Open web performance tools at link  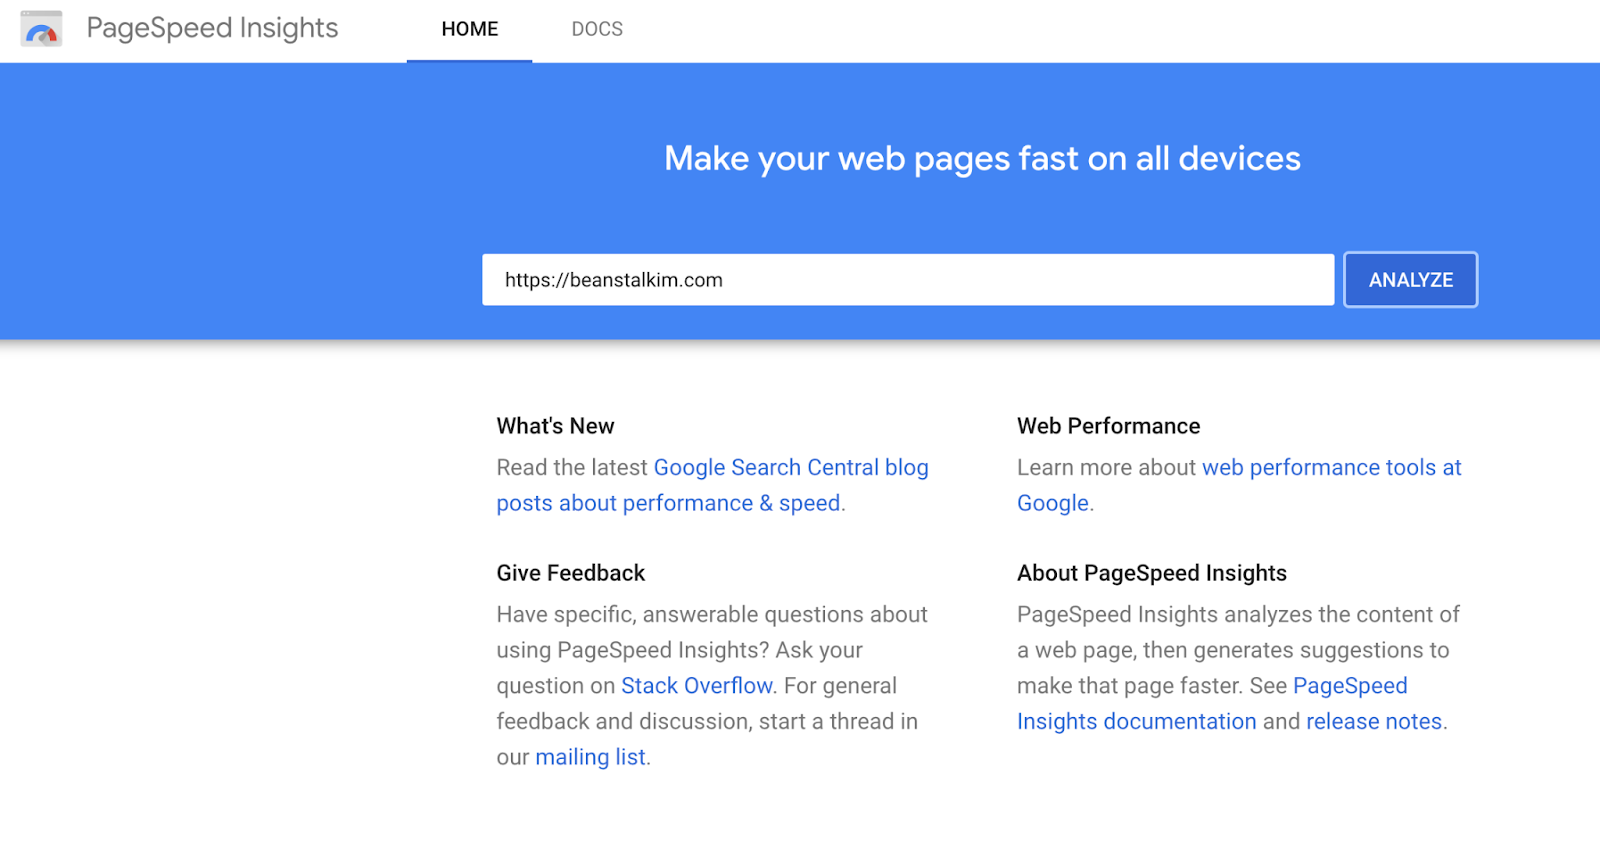(x=1332, y=467)
